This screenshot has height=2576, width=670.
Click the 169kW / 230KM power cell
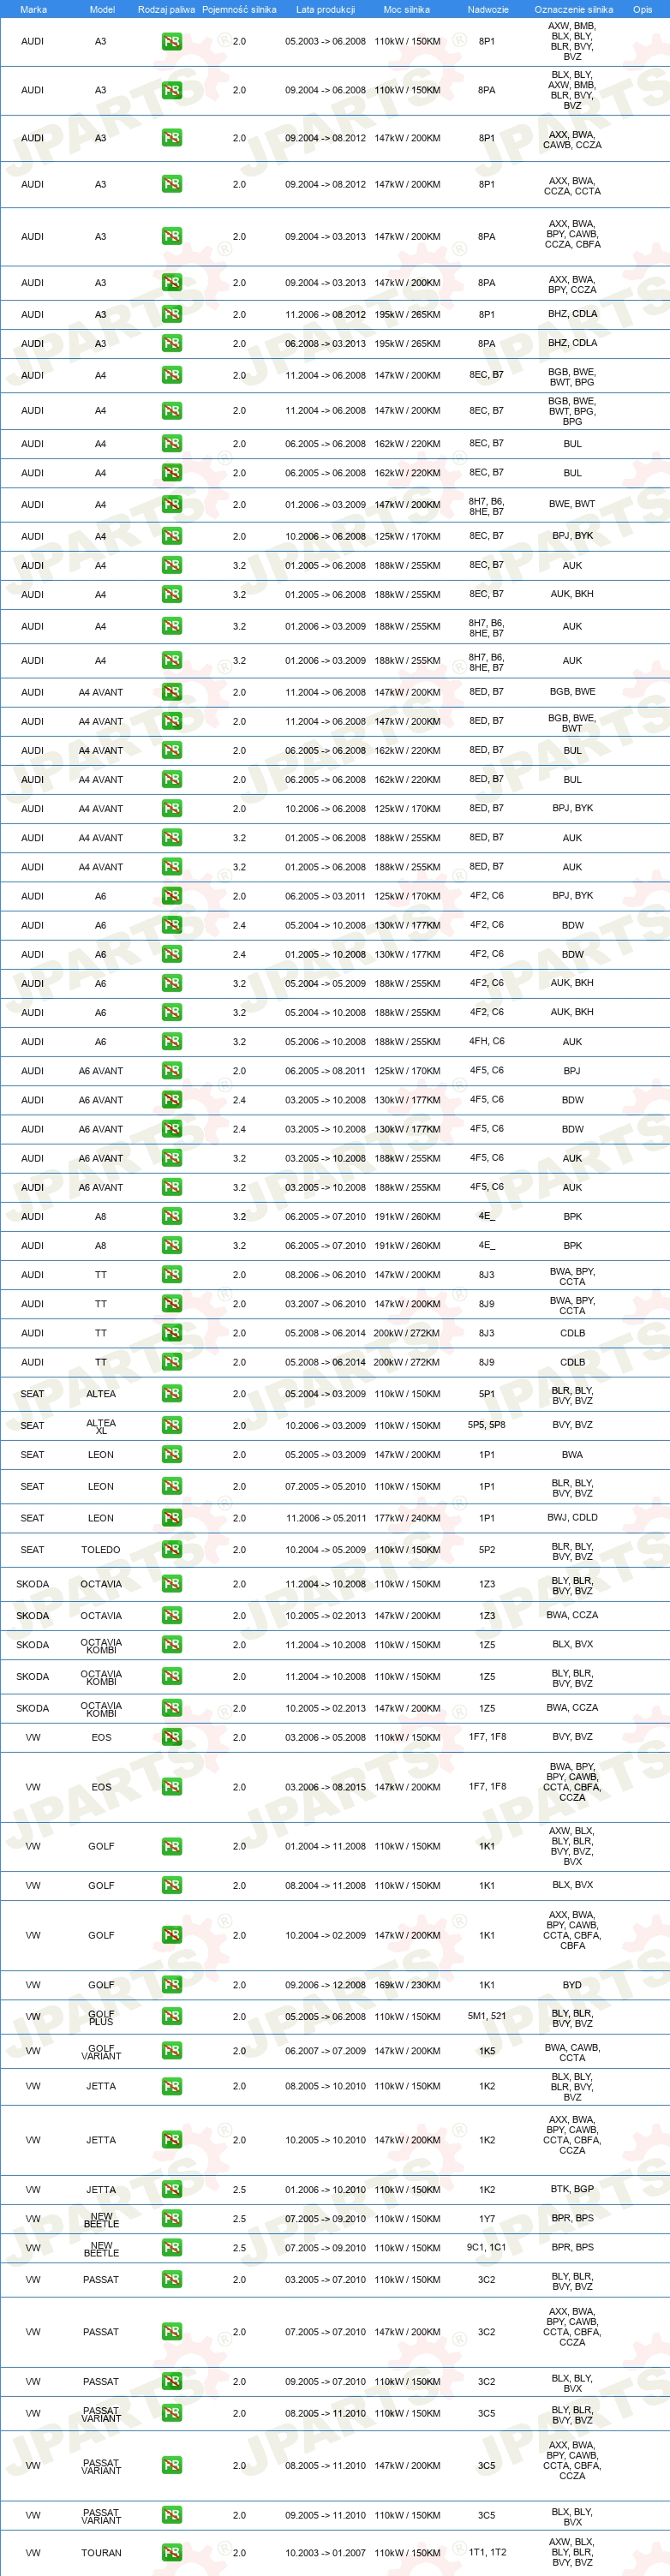(407, 1986)
